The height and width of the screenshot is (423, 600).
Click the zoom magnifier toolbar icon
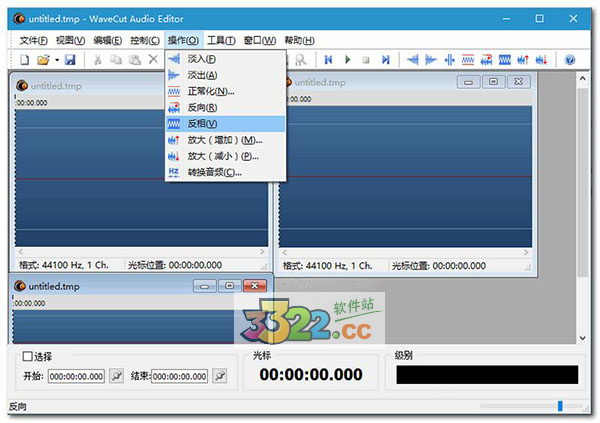click(x=301, y=60)
